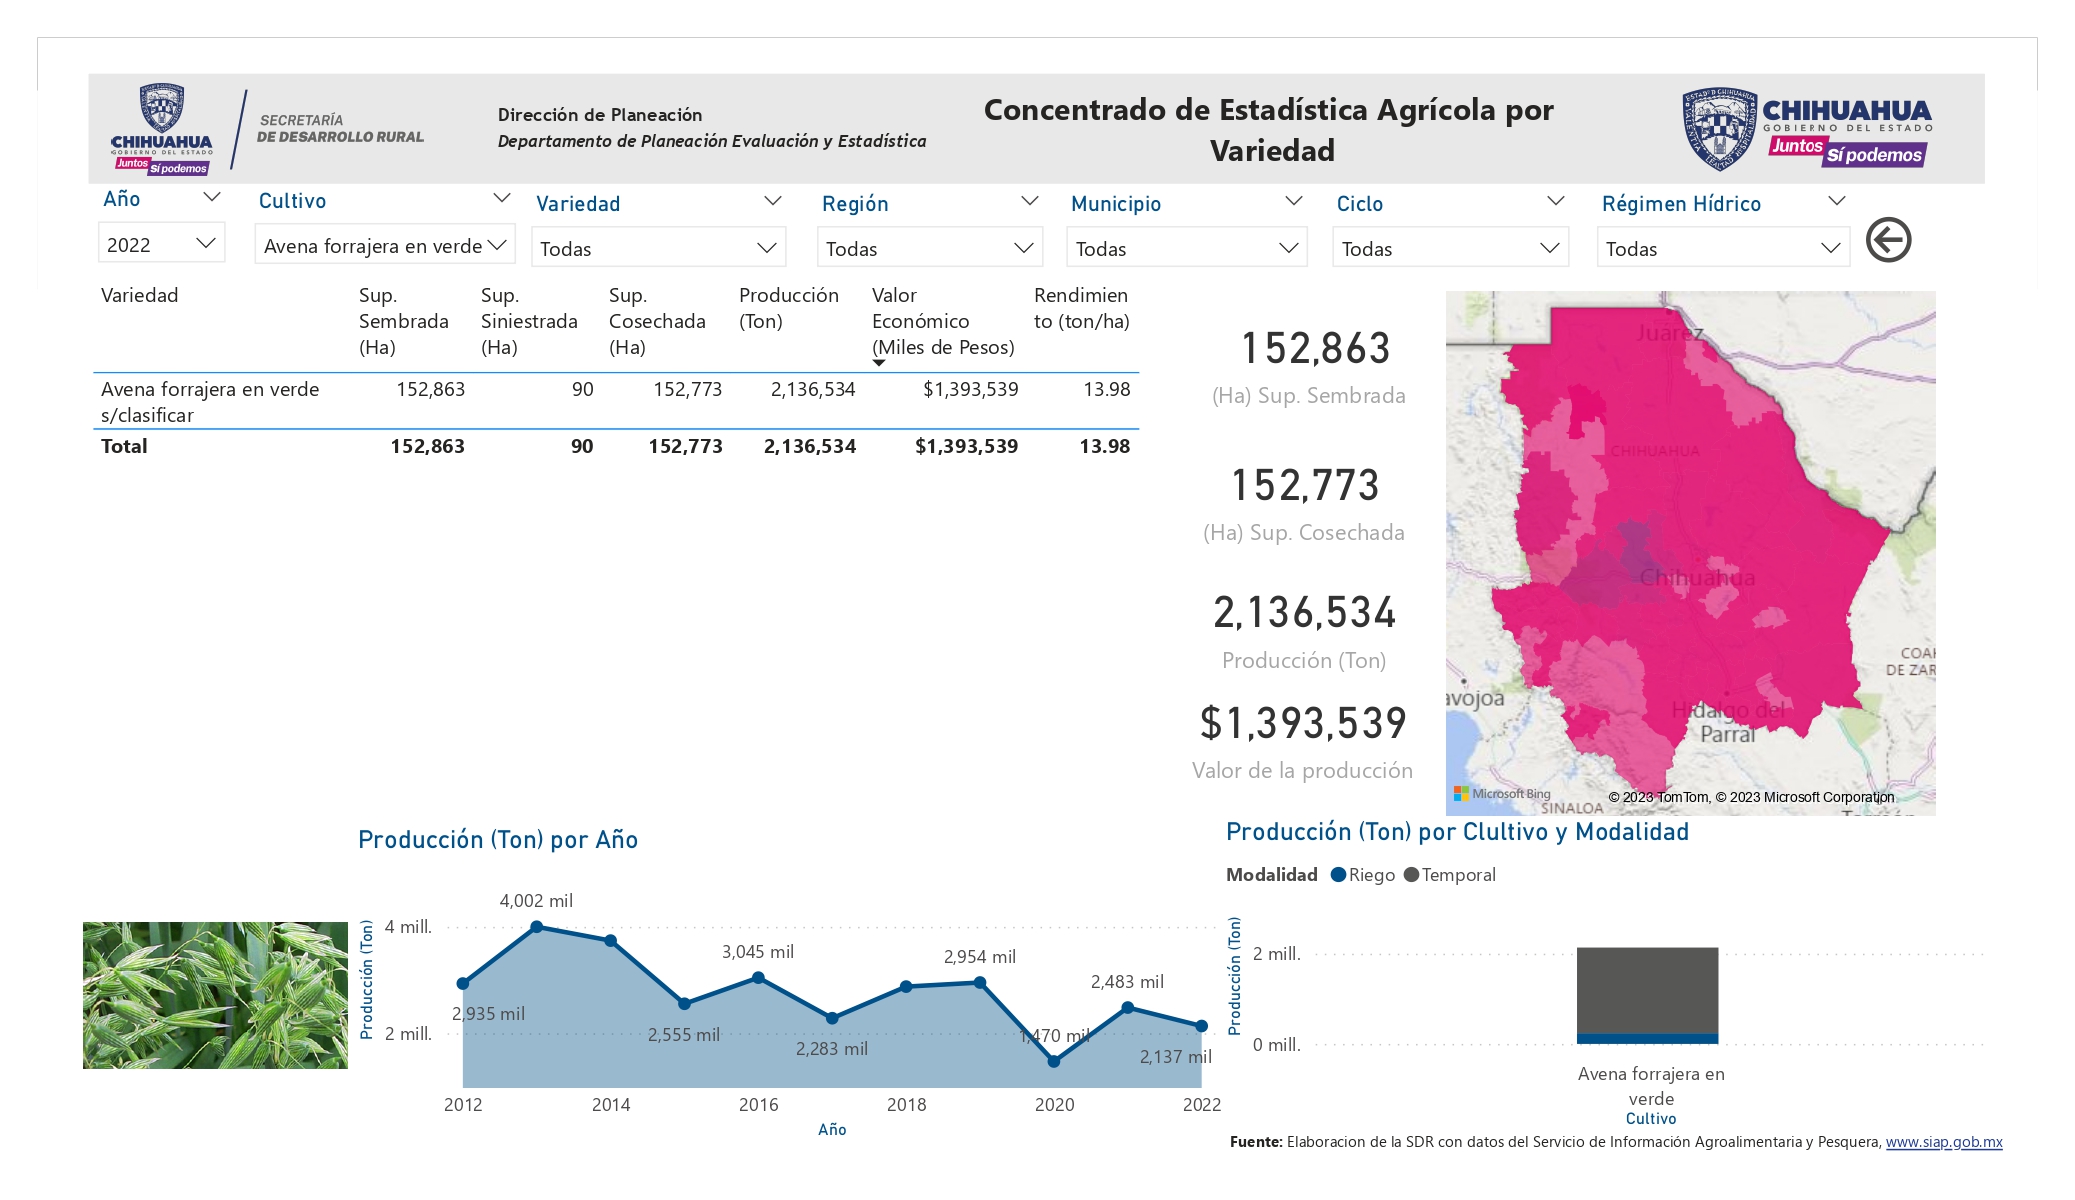
Task: Click the '2,935 mil' data label
Action: click(488, 1014)
